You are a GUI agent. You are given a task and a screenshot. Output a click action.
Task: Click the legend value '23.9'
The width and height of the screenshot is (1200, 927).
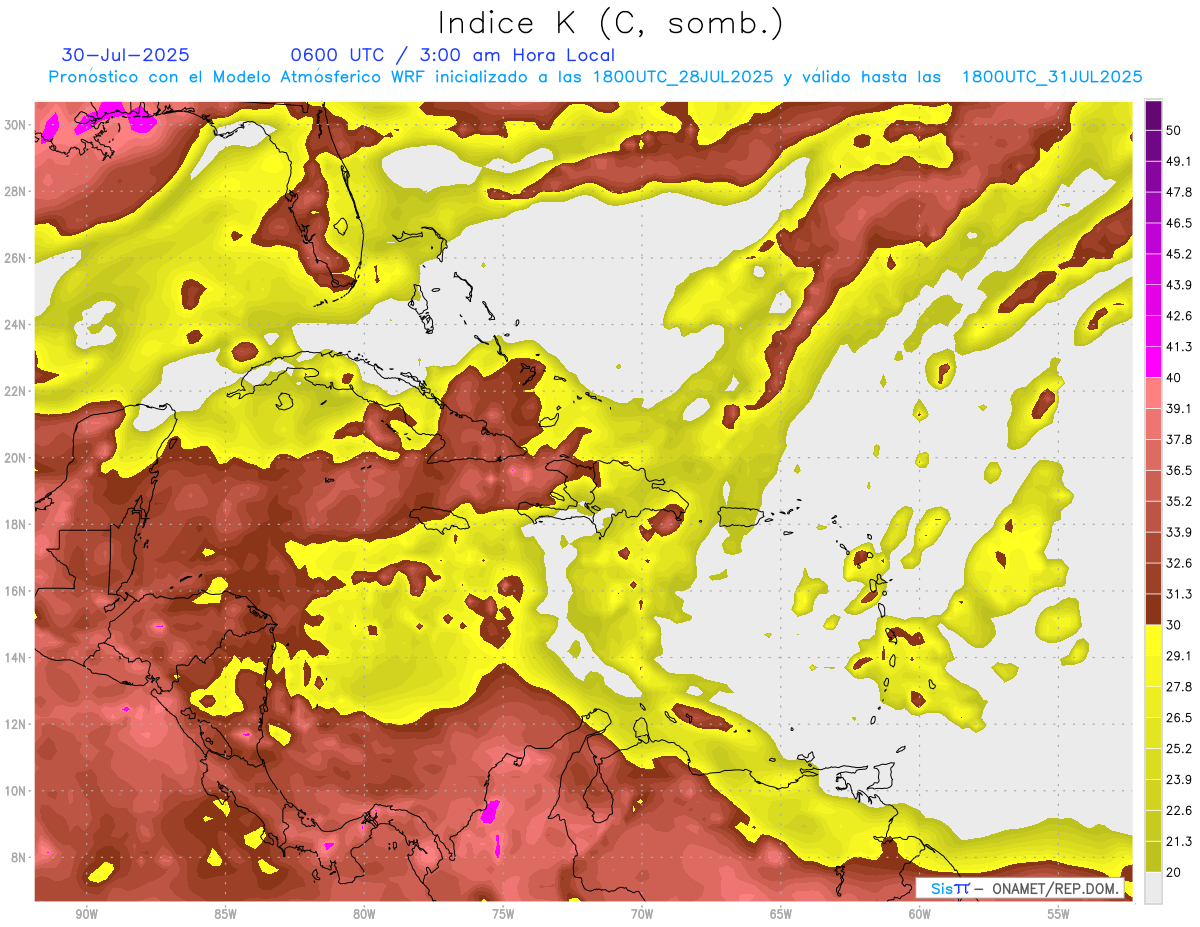[1179, 779]
